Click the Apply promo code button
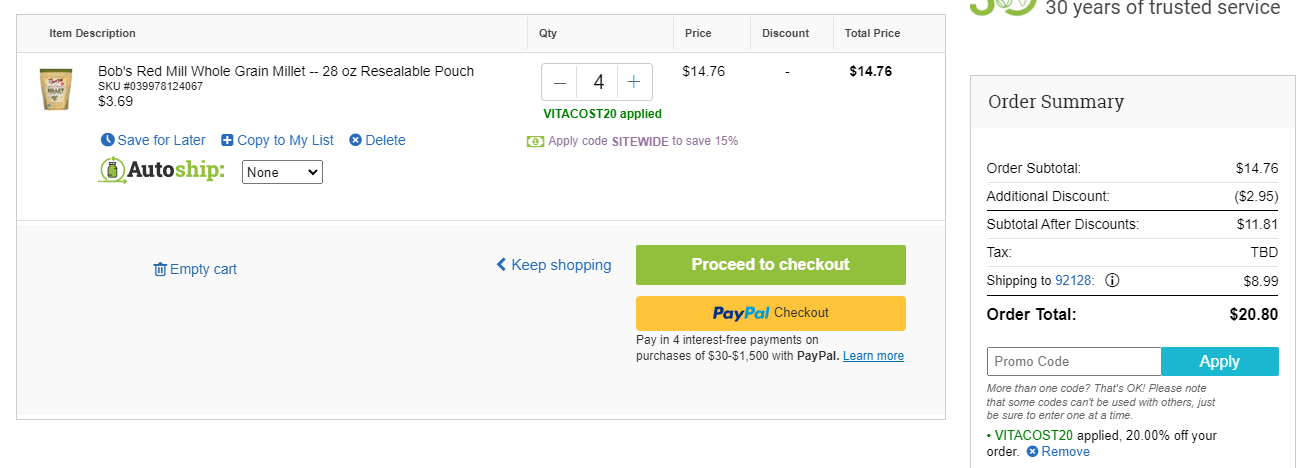Screen dimensions: 1296x468 pos(1220,361)
